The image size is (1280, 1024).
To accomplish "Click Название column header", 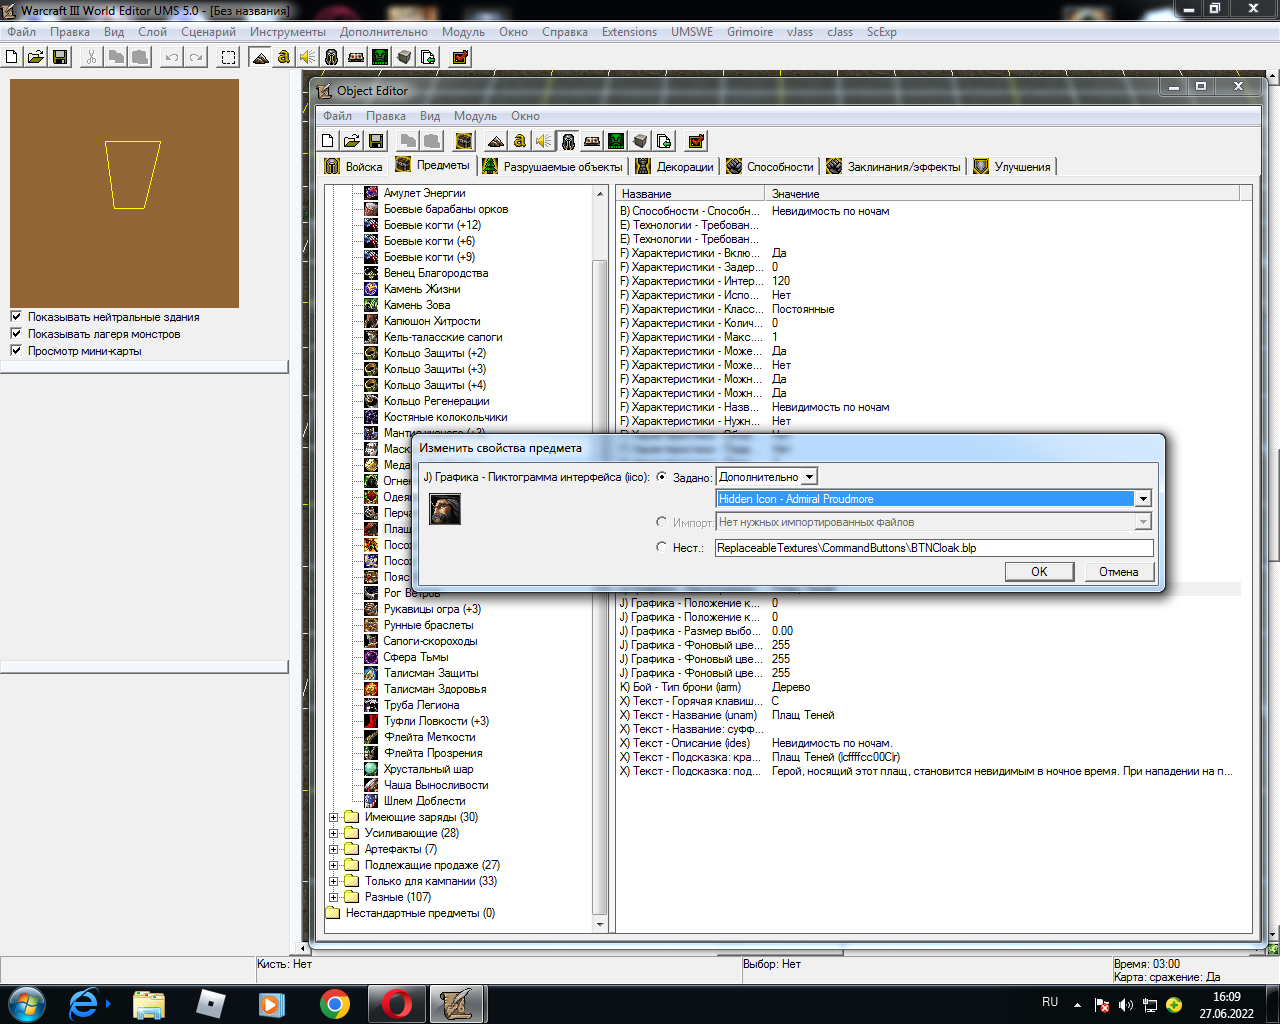I will (x=690, y=194).
